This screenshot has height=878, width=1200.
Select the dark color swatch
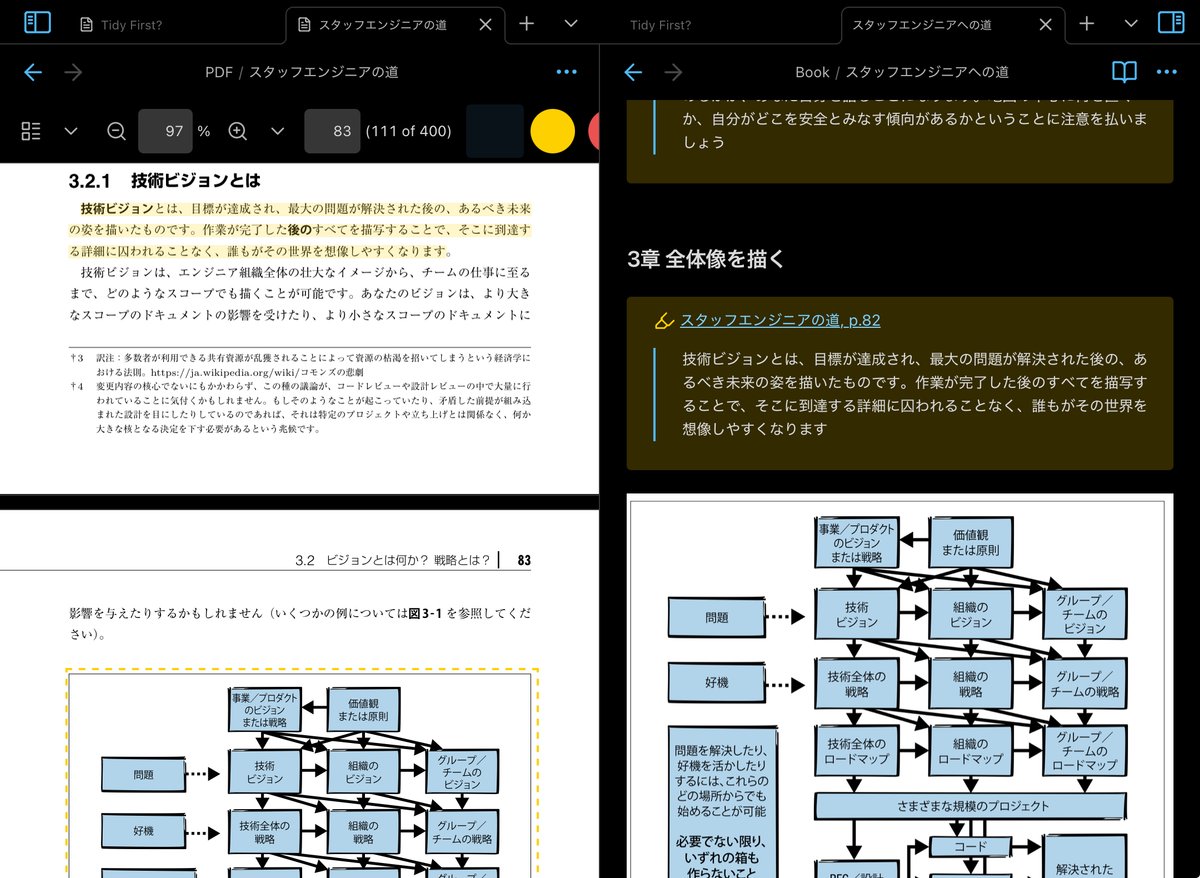click(x=495, y=131)
